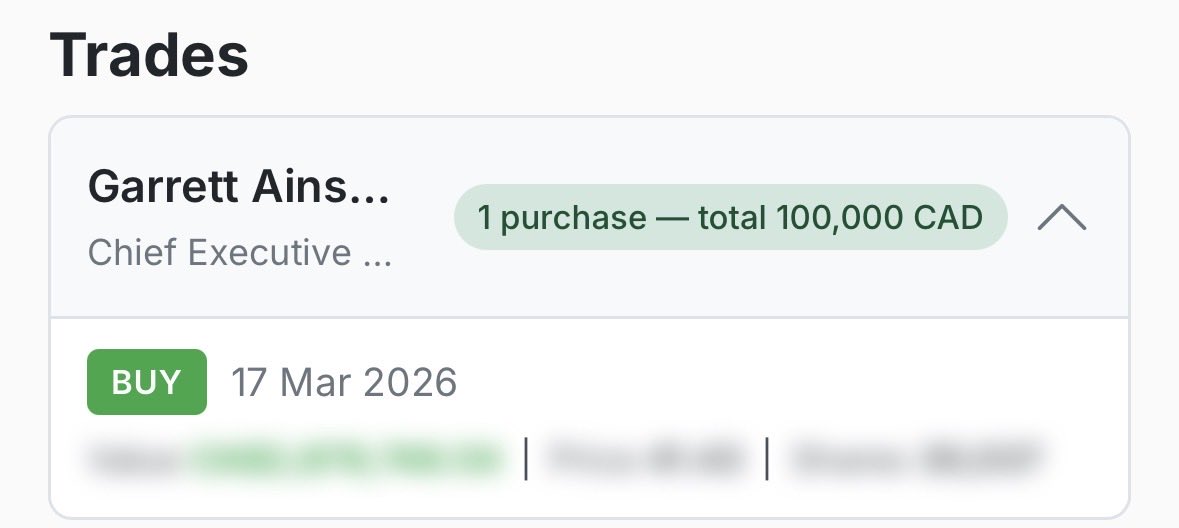Click the 1 purchase total 100,000 CAD badge
The image size is (1179, 528).
click(x=730, y=217)
